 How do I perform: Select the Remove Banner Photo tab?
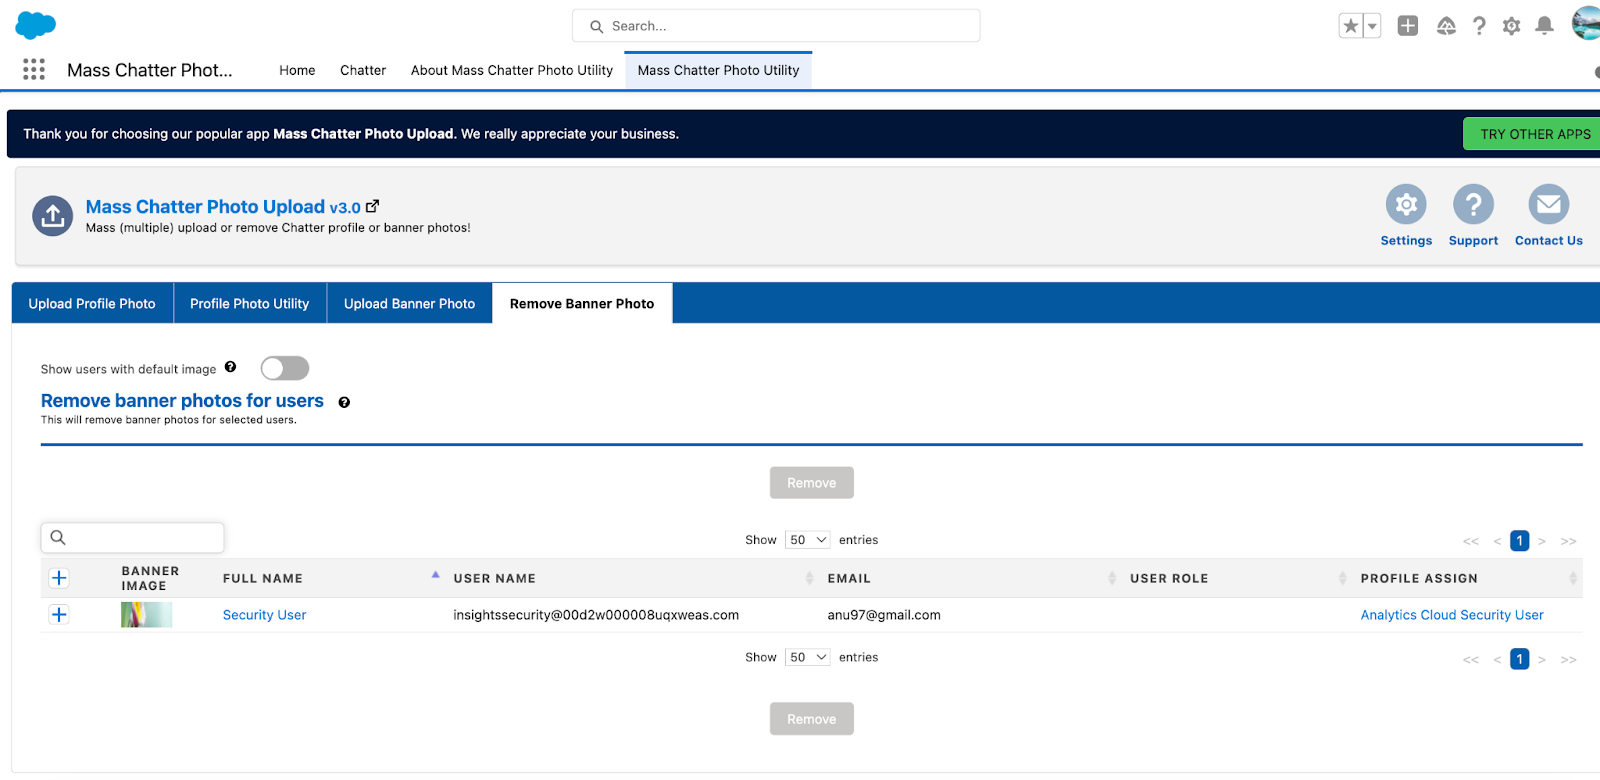coord(582,303)
